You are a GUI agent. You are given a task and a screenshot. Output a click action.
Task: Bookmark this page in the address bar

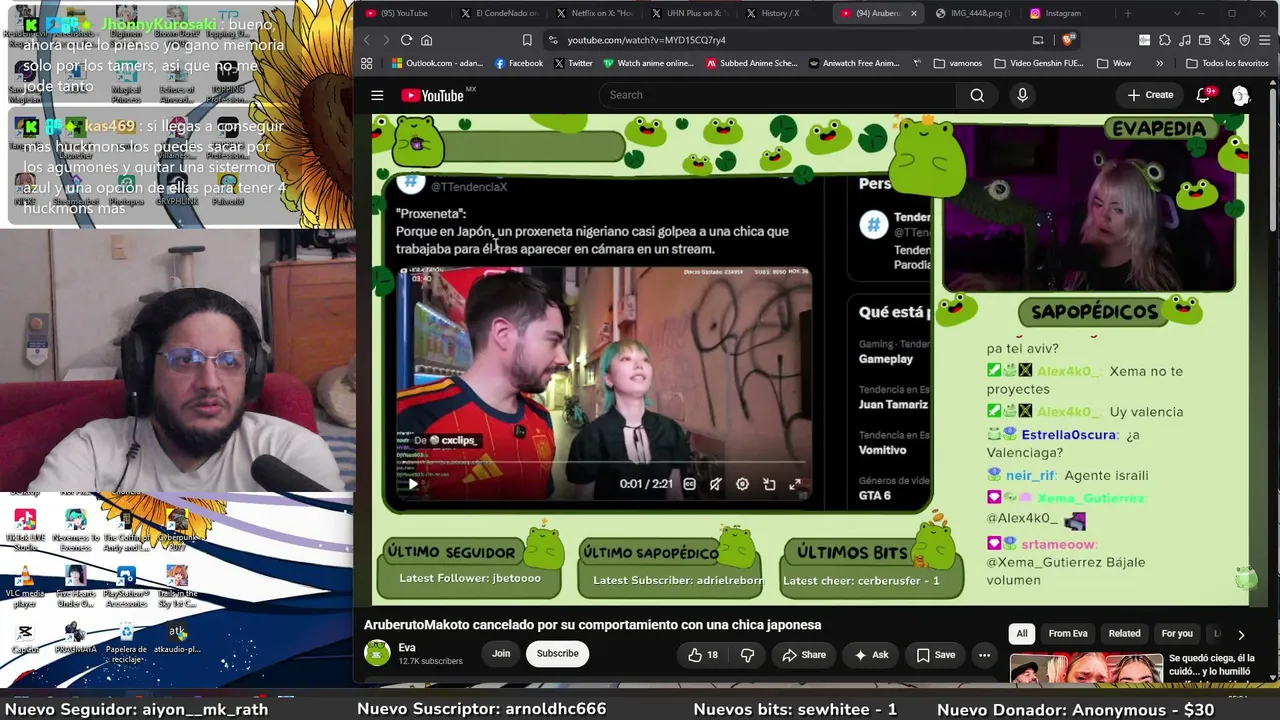527,40
